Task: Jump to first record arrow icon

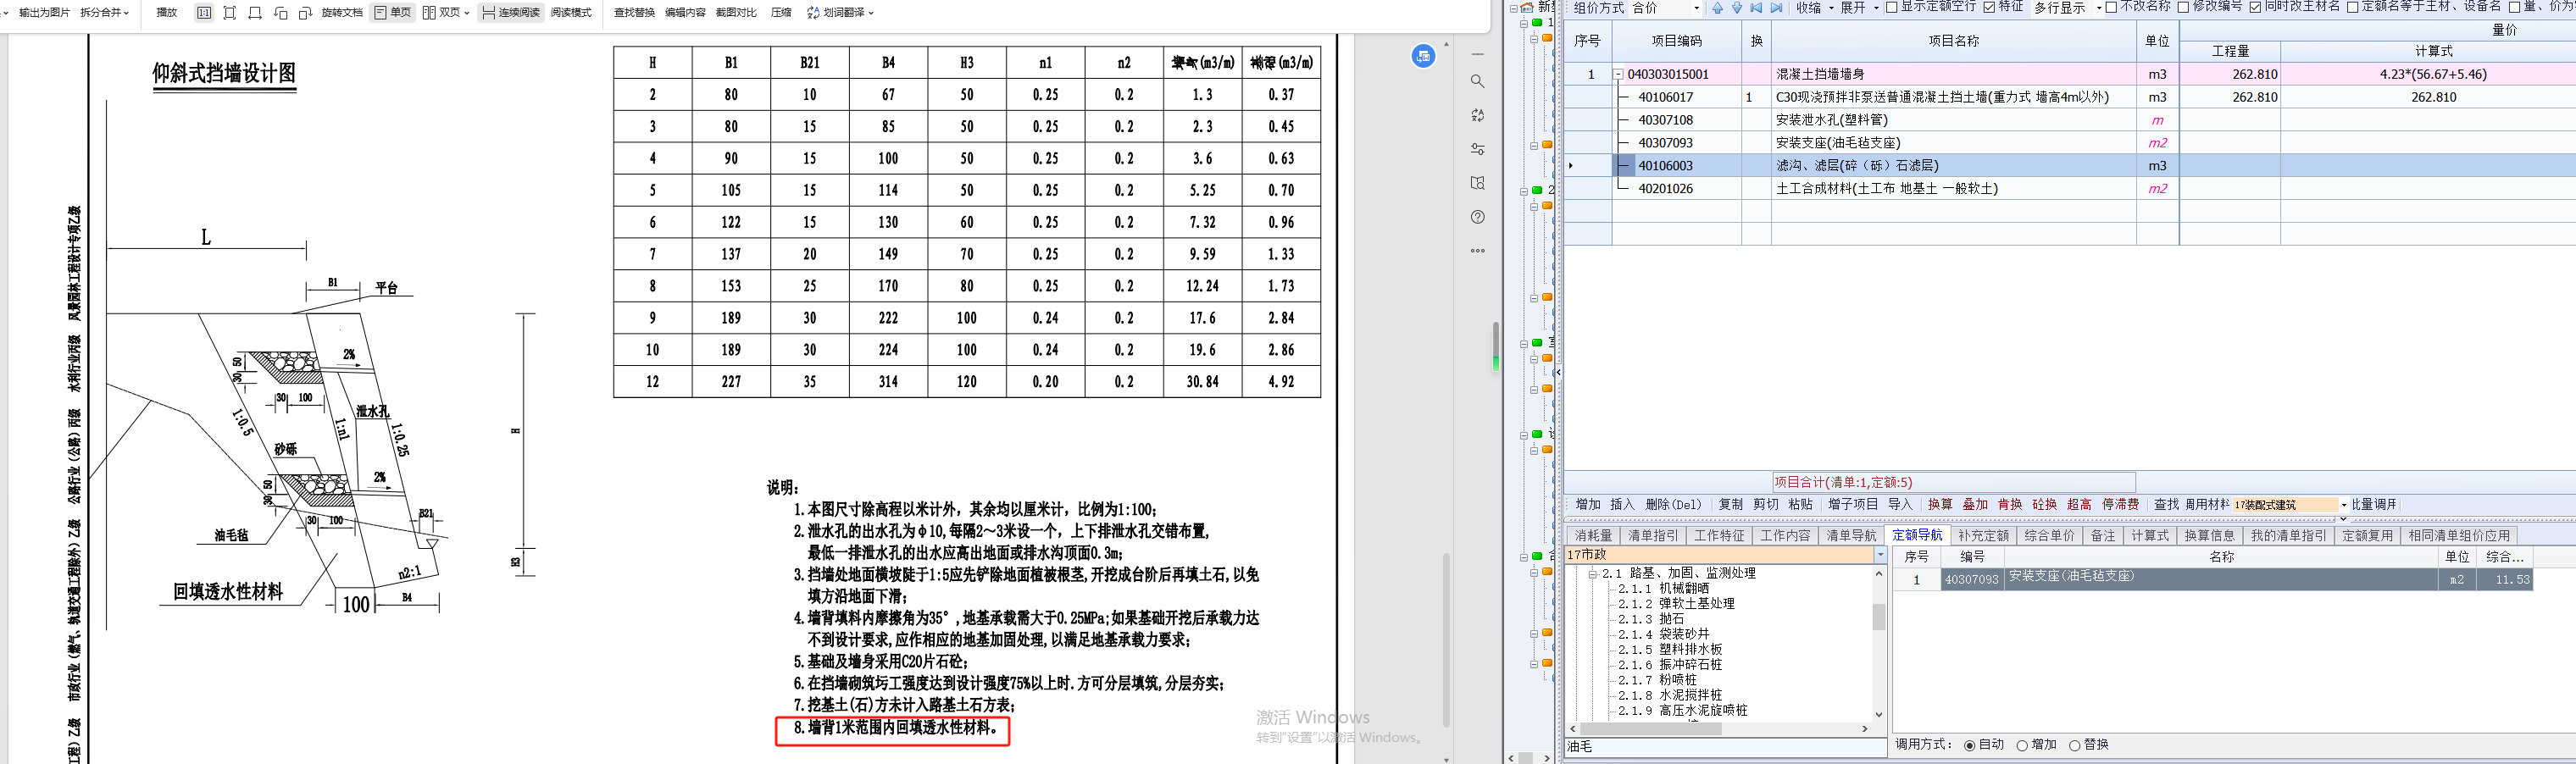Action: tap(1757, 8)
